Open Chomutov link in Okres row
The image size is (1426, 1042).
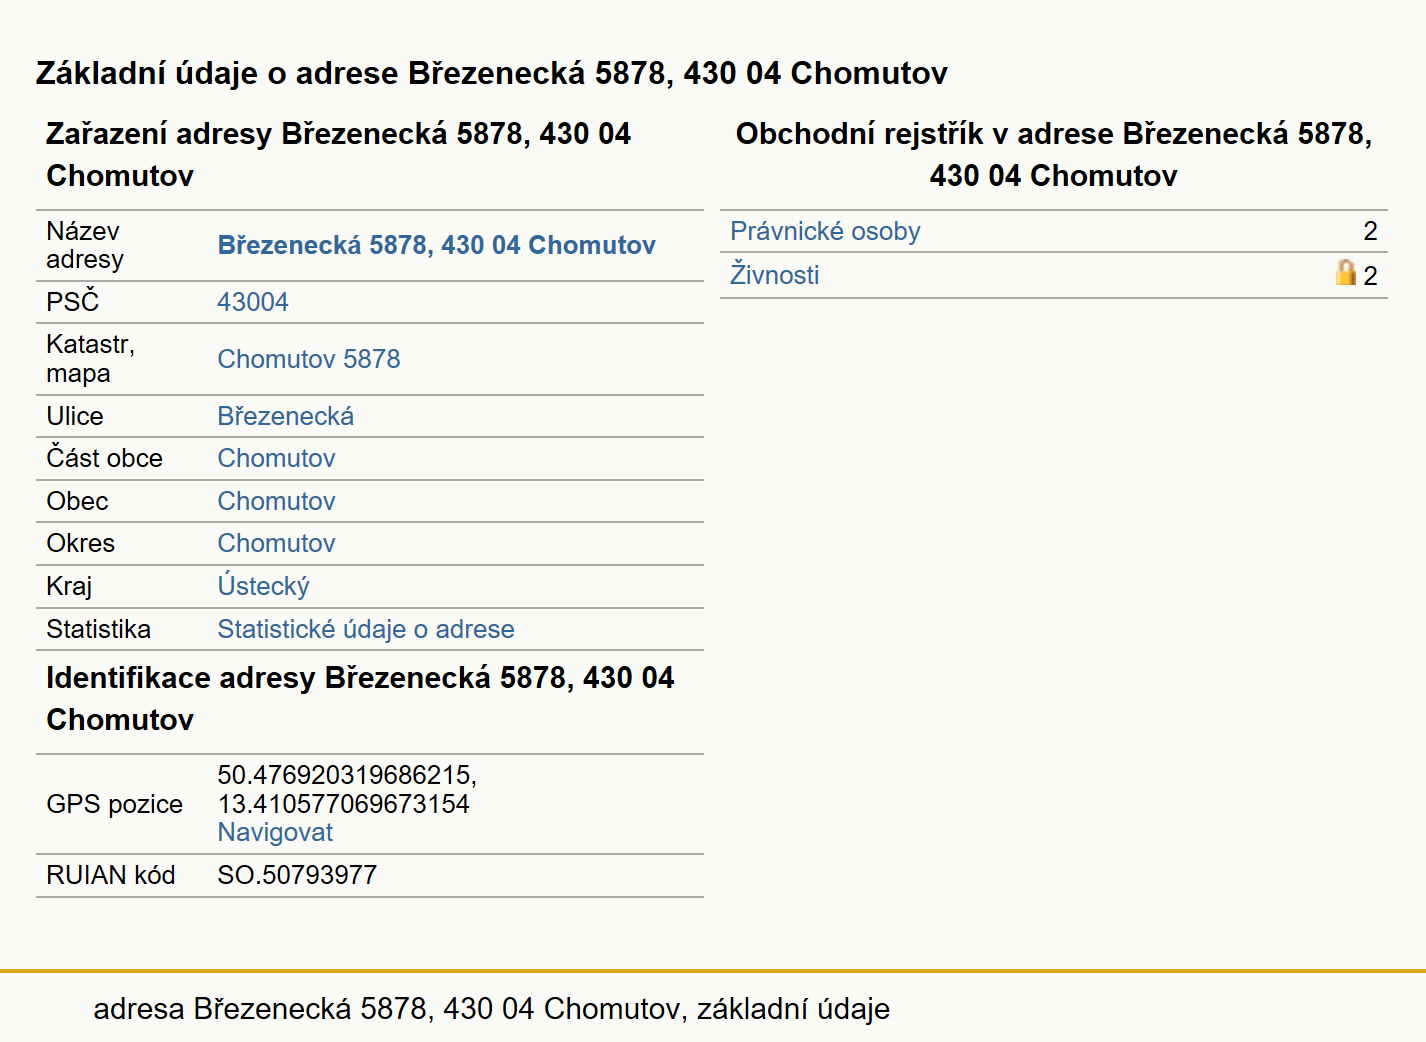click(x=277, y=543)
